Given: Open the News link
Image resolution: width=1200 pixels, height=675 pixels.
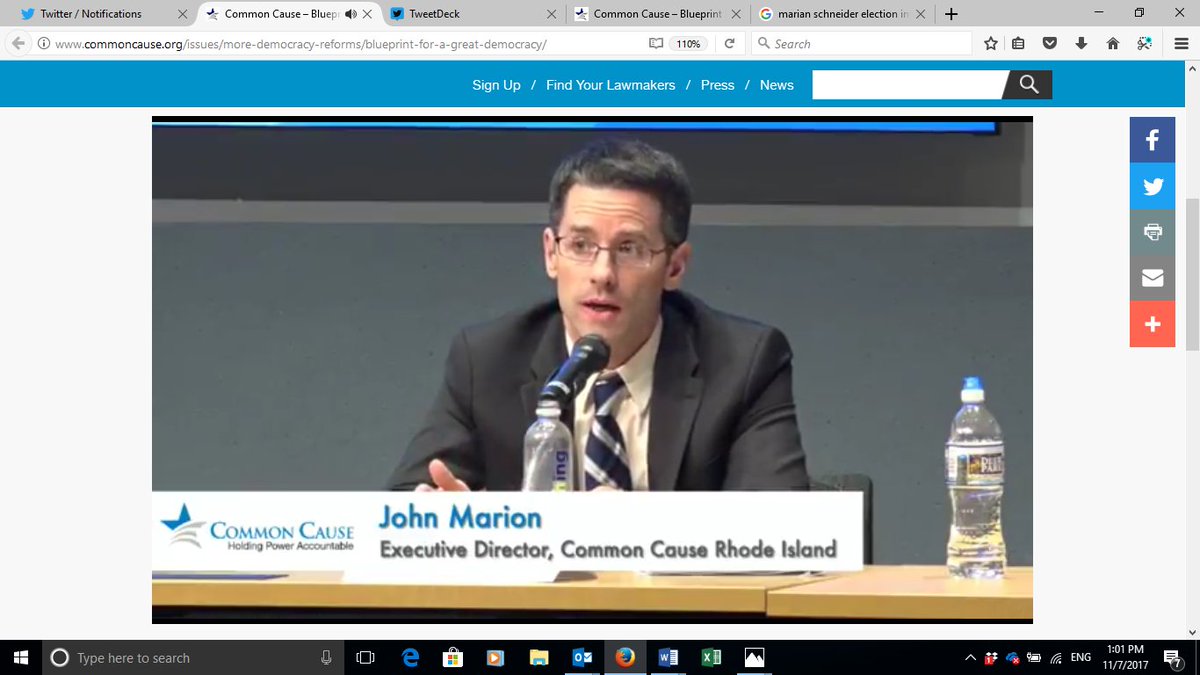Looking at the screenshot, I should [776, 85].
